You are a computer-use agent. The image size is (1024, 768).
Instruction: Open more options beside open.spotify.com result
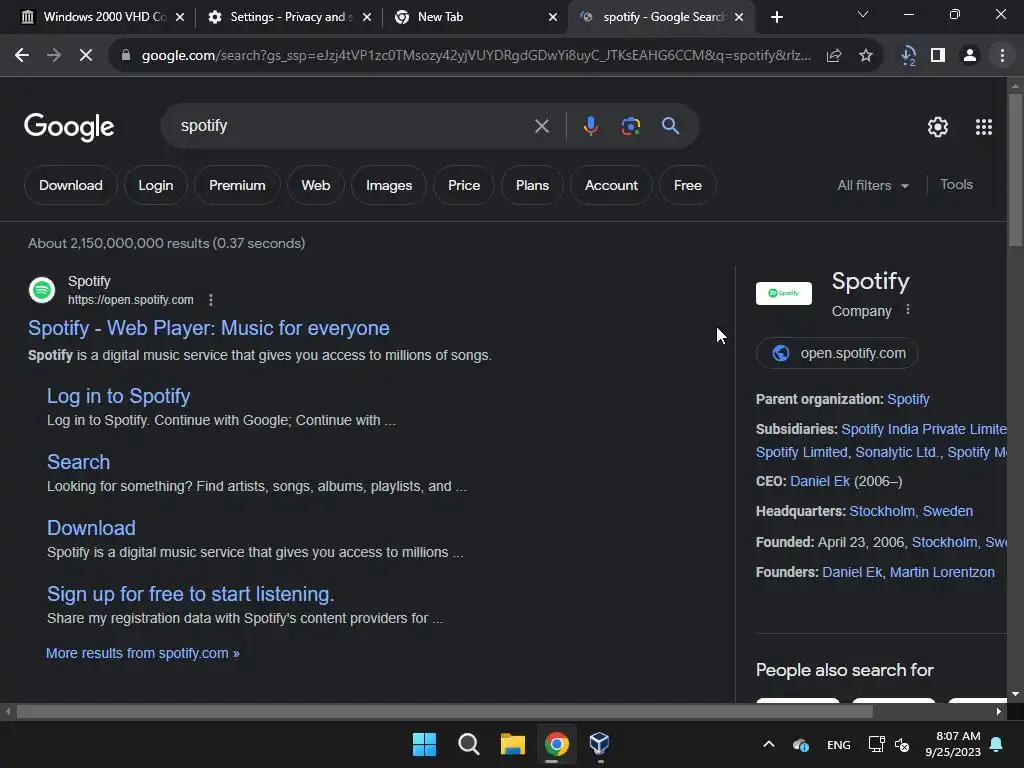pyautogui.click(x=210, y=300)
